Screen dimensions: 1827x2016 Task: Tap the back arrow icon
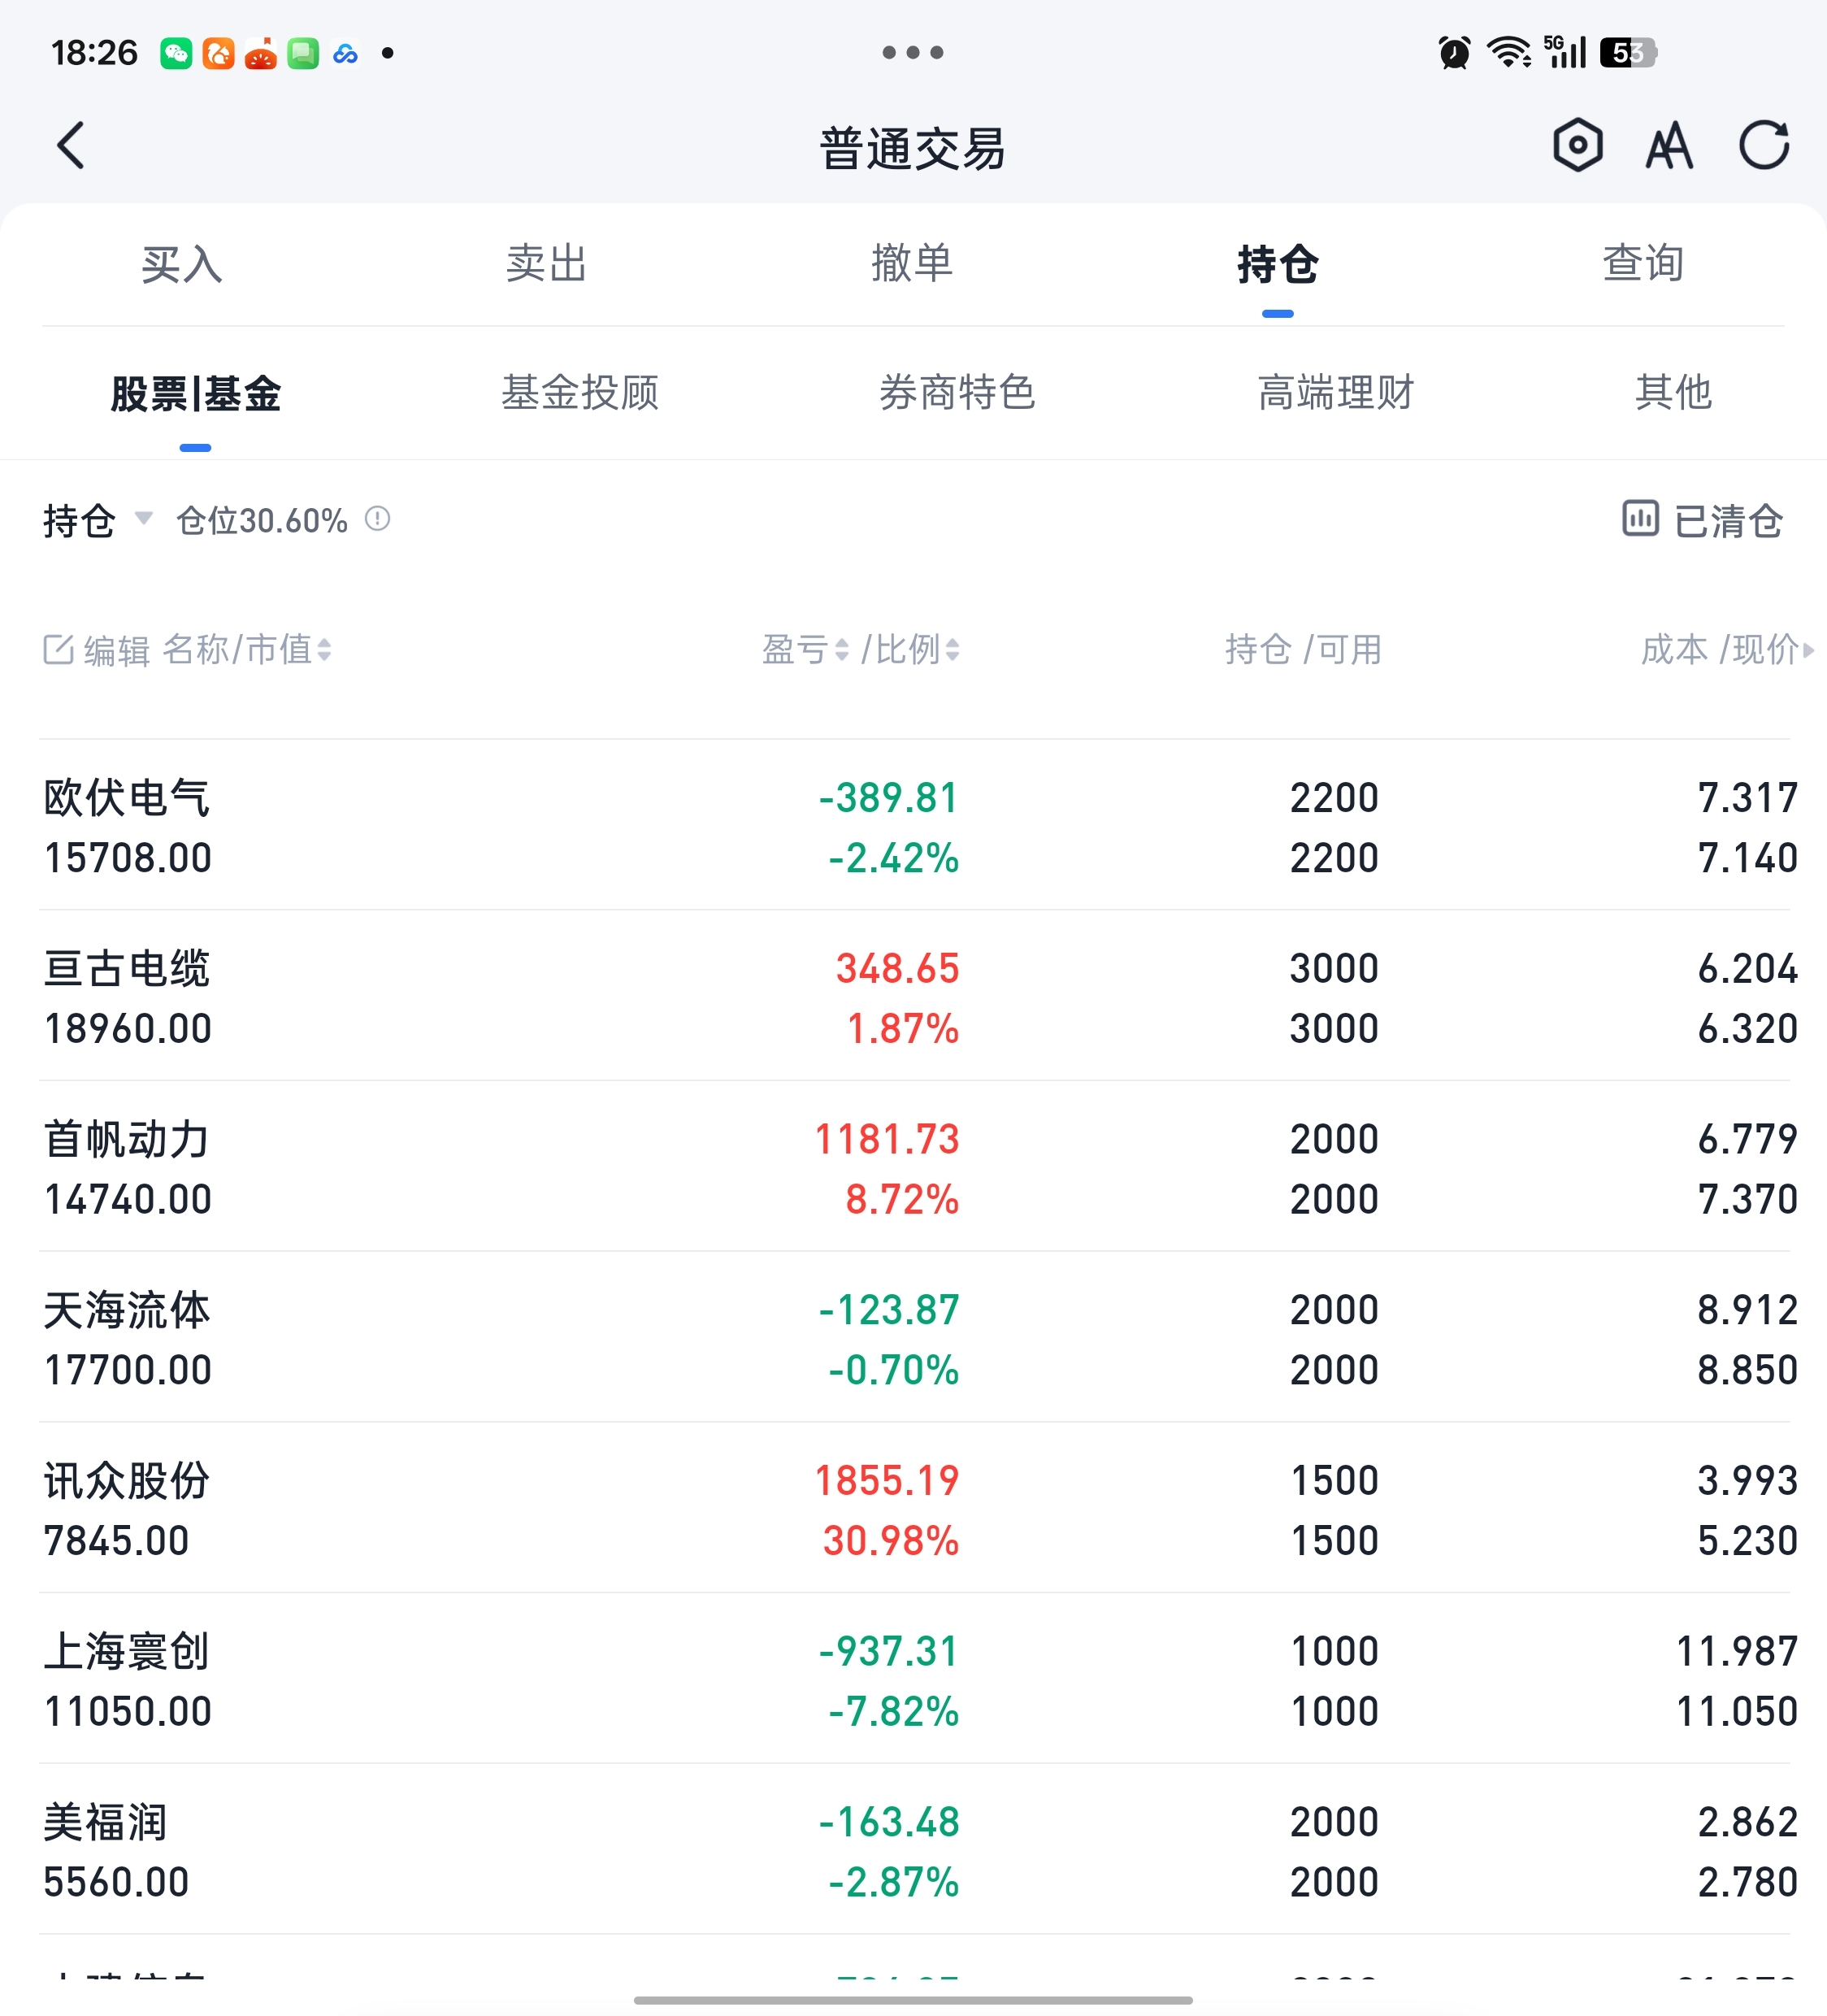(70, 146)
